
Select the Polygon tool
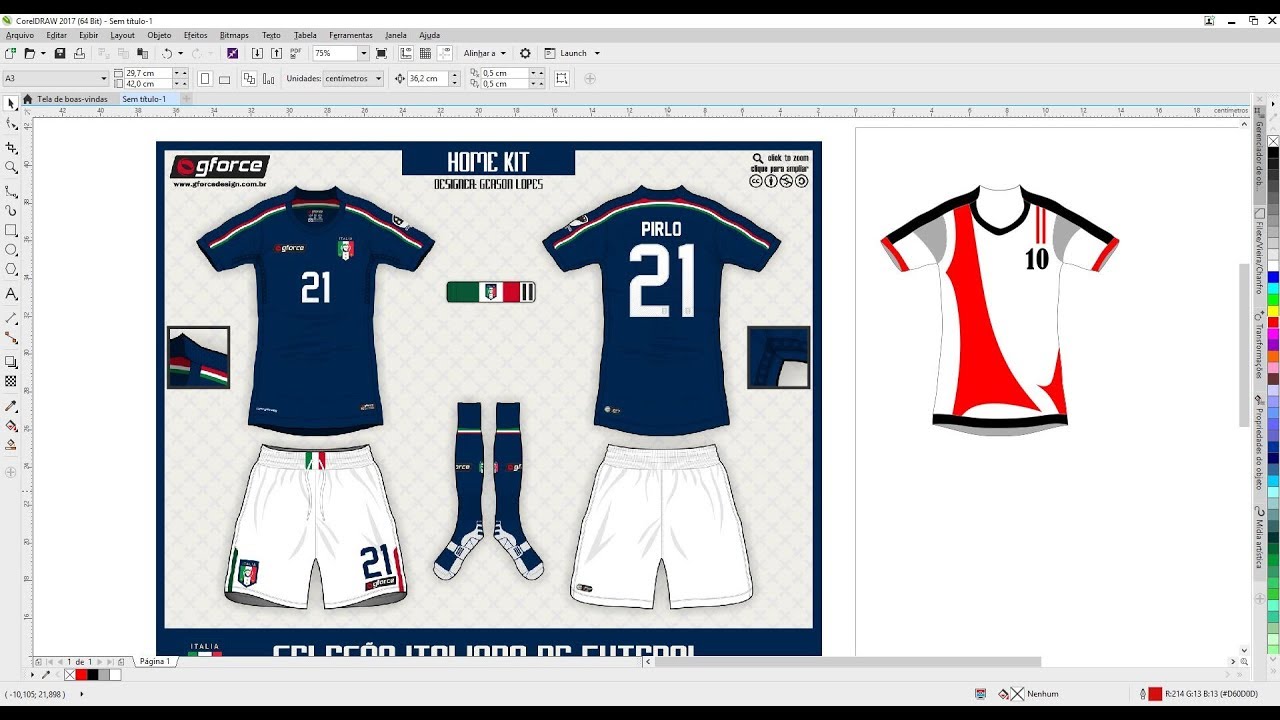(11, 269)
